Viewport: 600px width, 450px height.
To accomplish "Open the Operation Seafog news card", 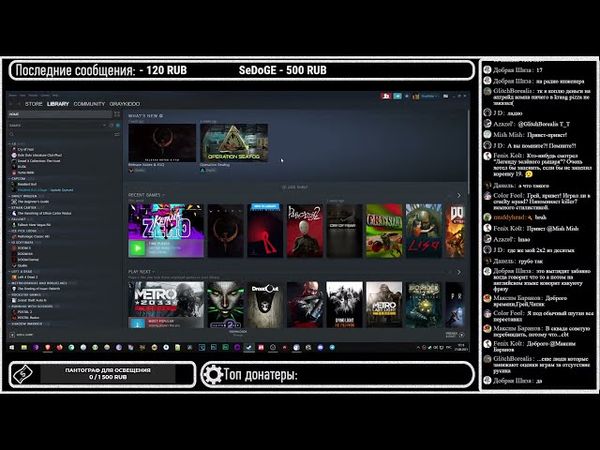I will 234,142.
